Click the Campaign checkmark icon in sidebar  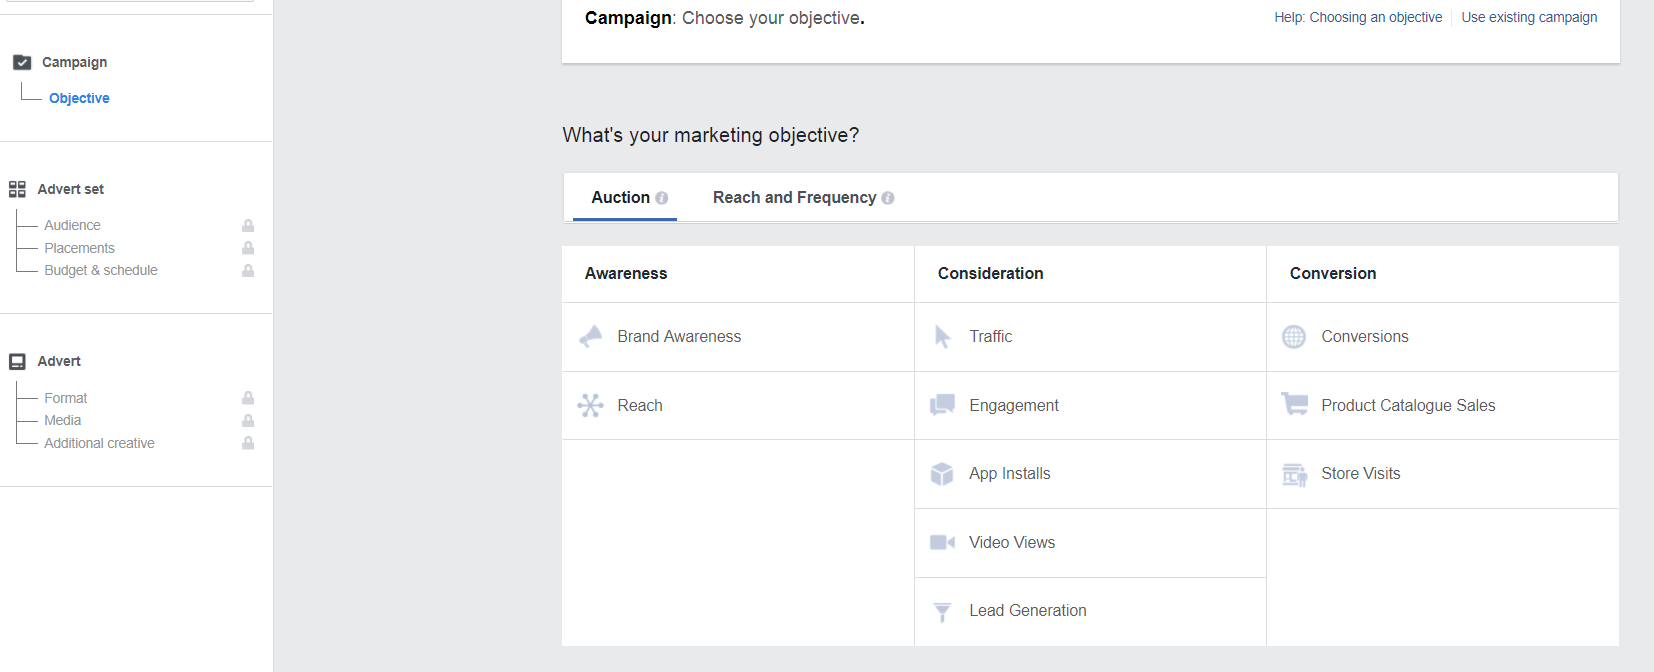22,62
